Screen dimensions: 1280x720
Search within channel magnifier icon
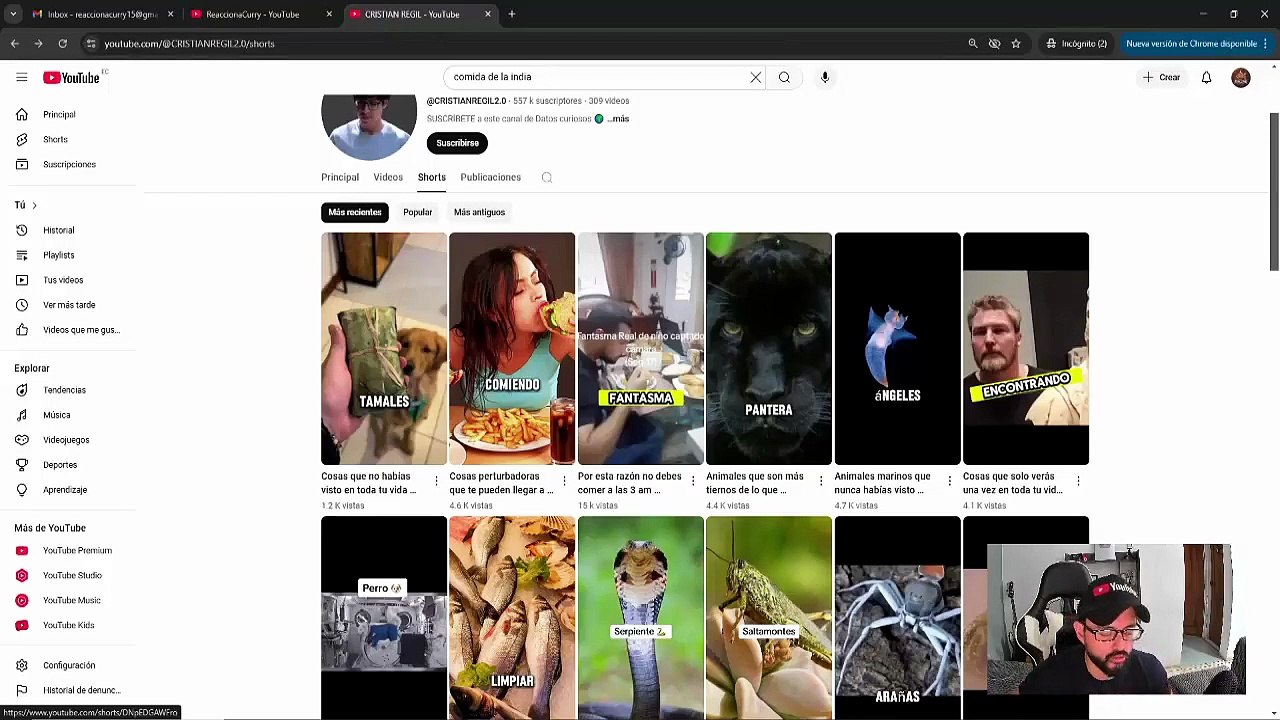tap(547, 177)
